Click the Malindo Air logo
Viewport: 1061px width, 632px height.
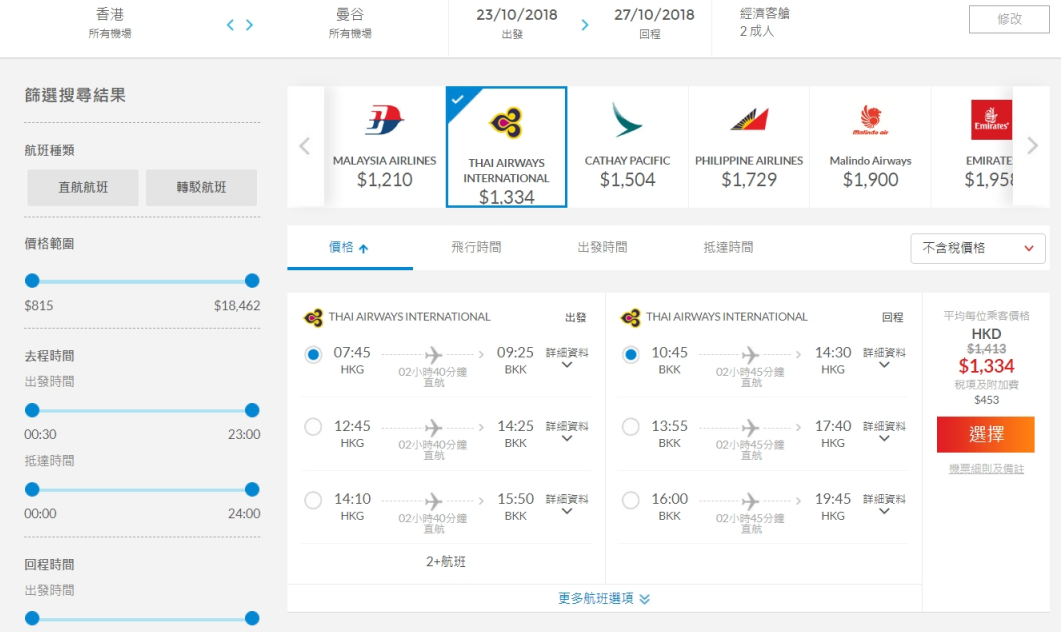(x=871, y=120)
